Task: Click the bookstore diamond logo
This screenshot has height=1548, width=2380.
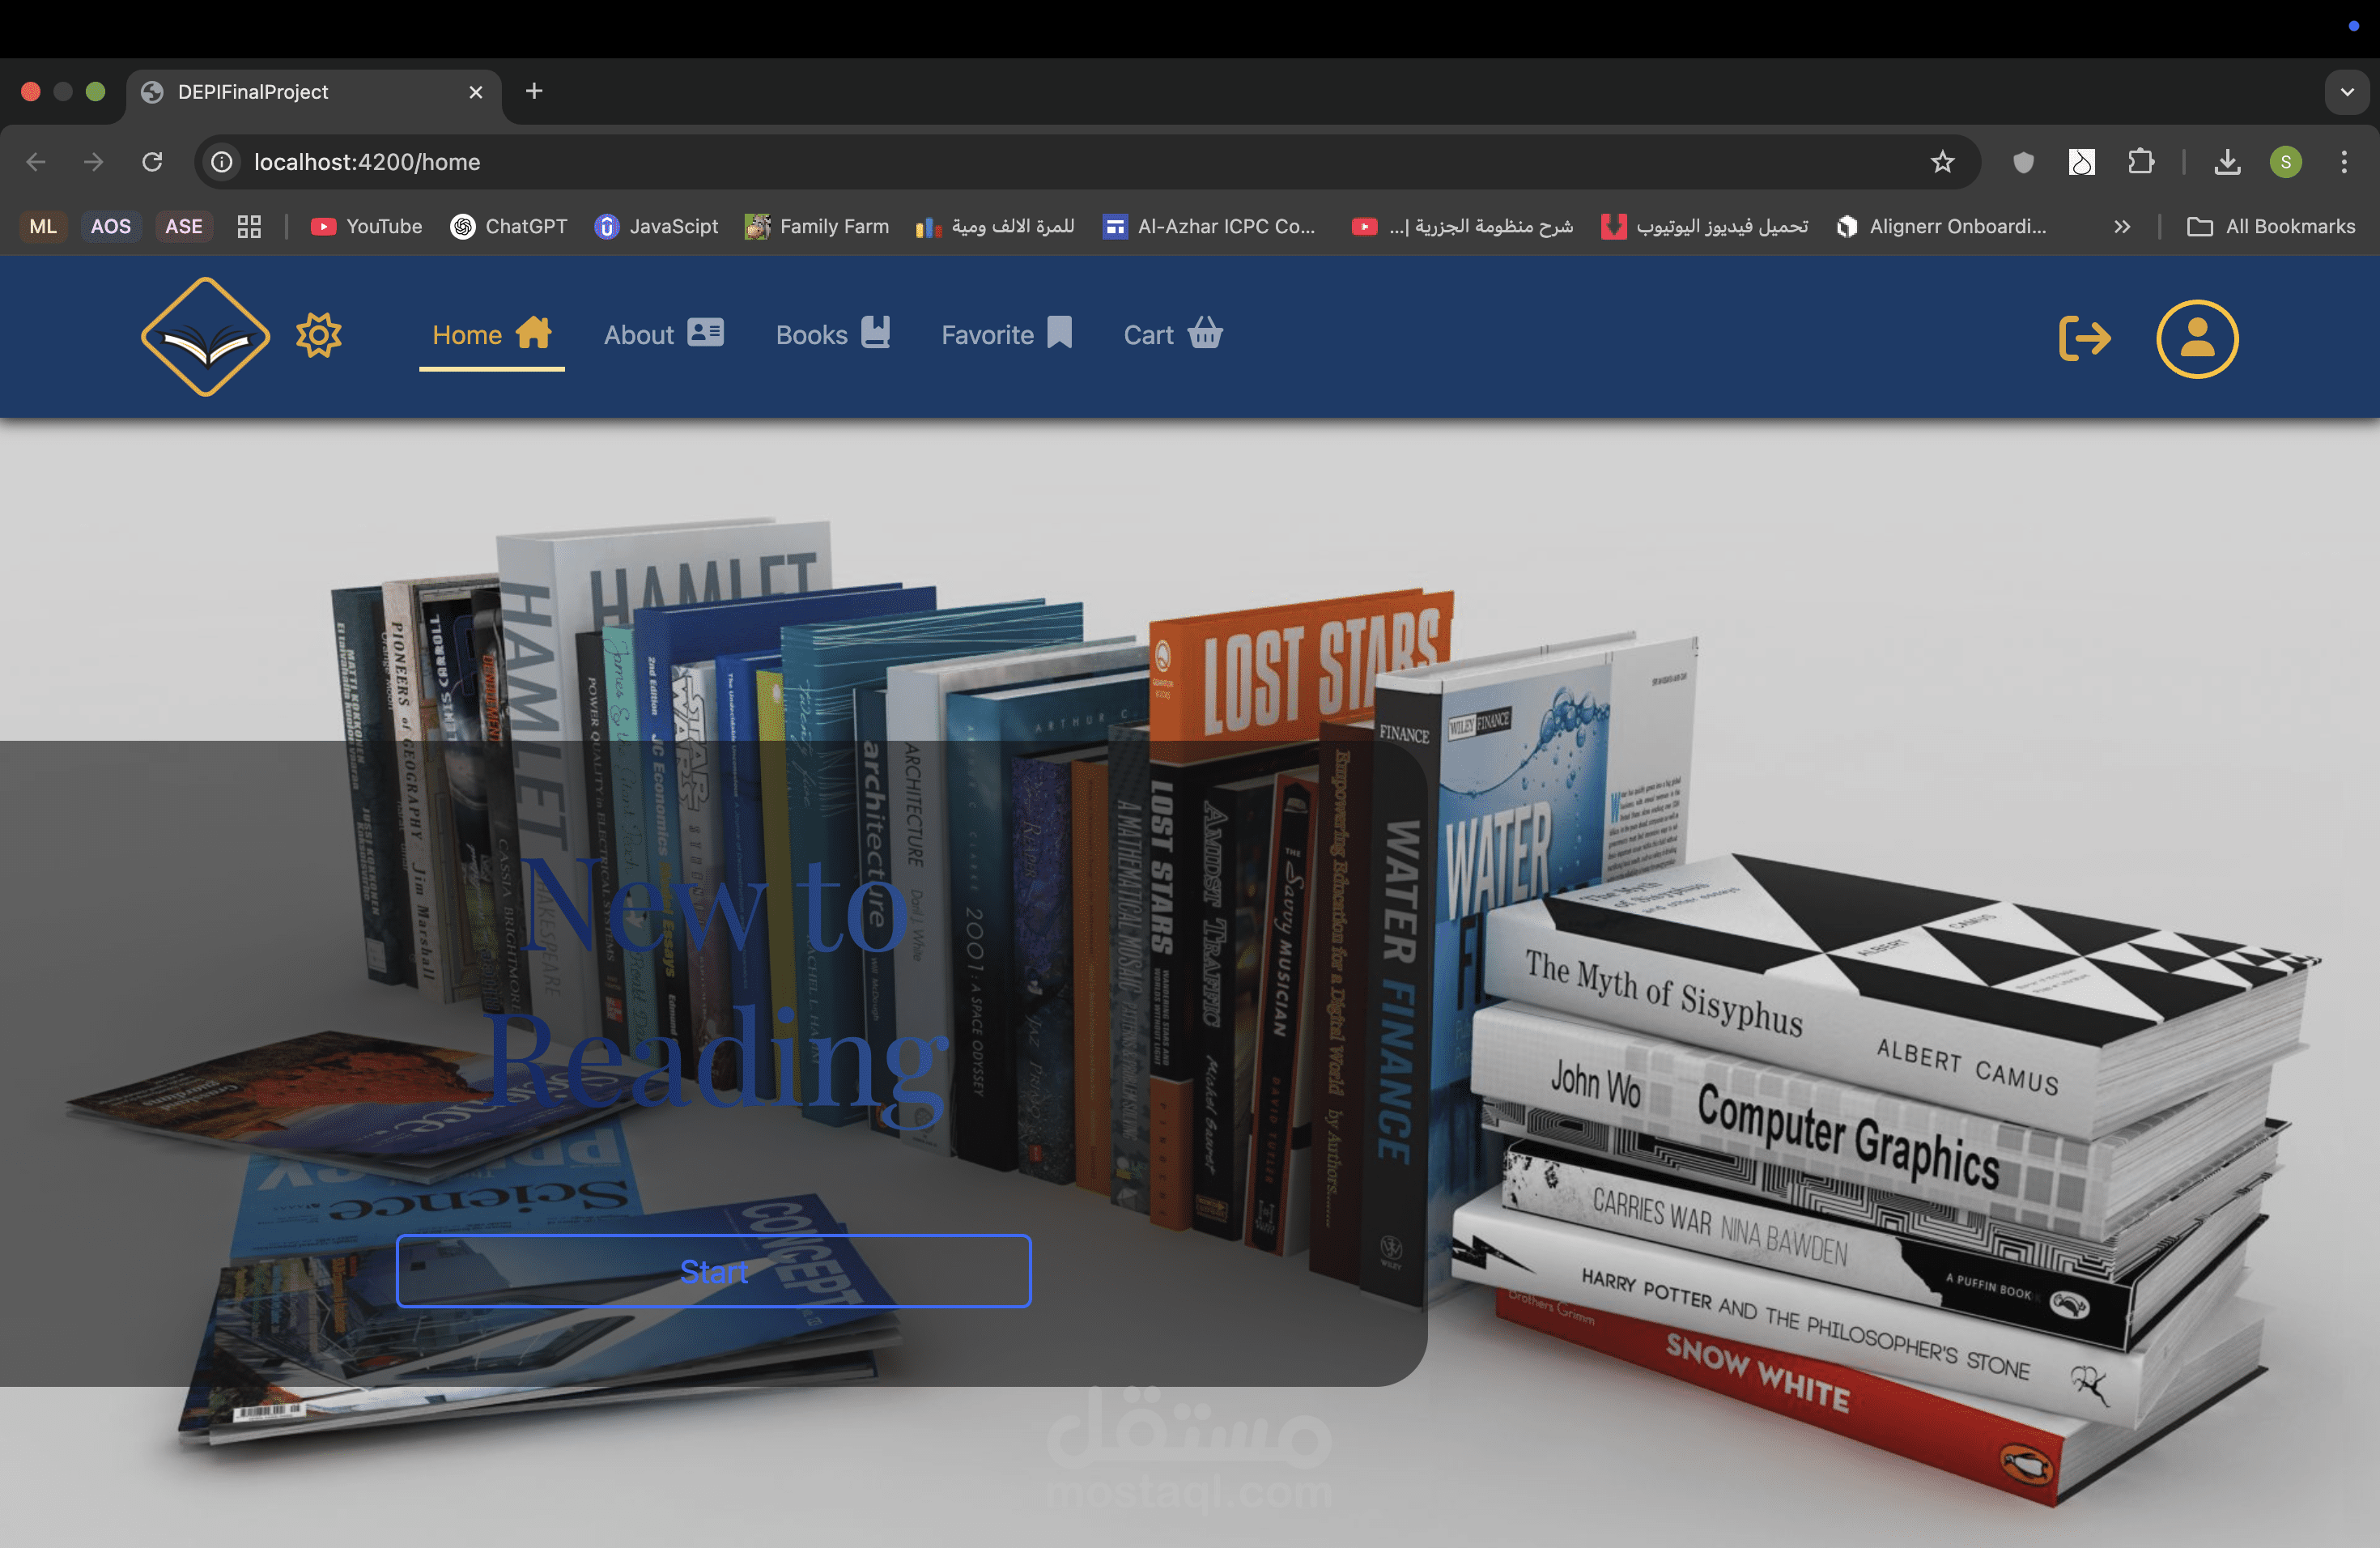Action: [x=205, y=336]
